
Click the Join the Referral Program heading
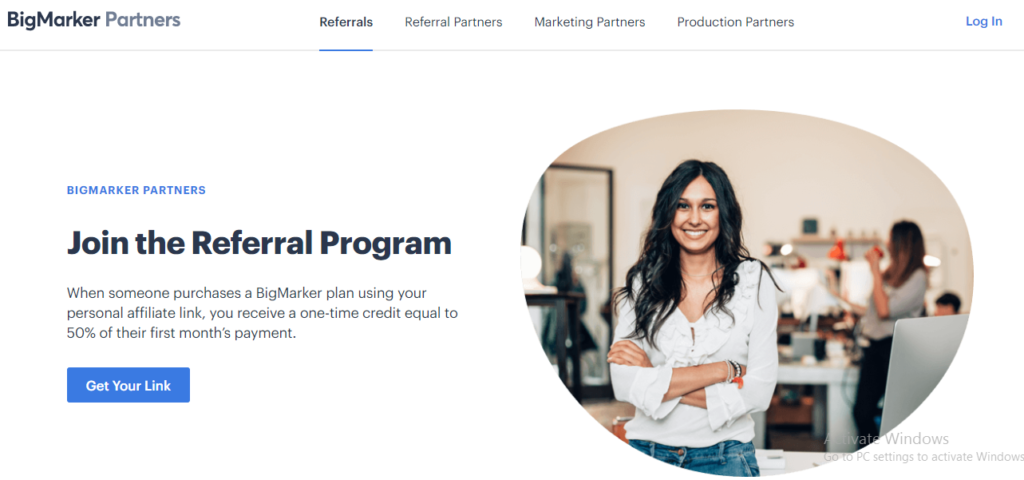[259, 243]
